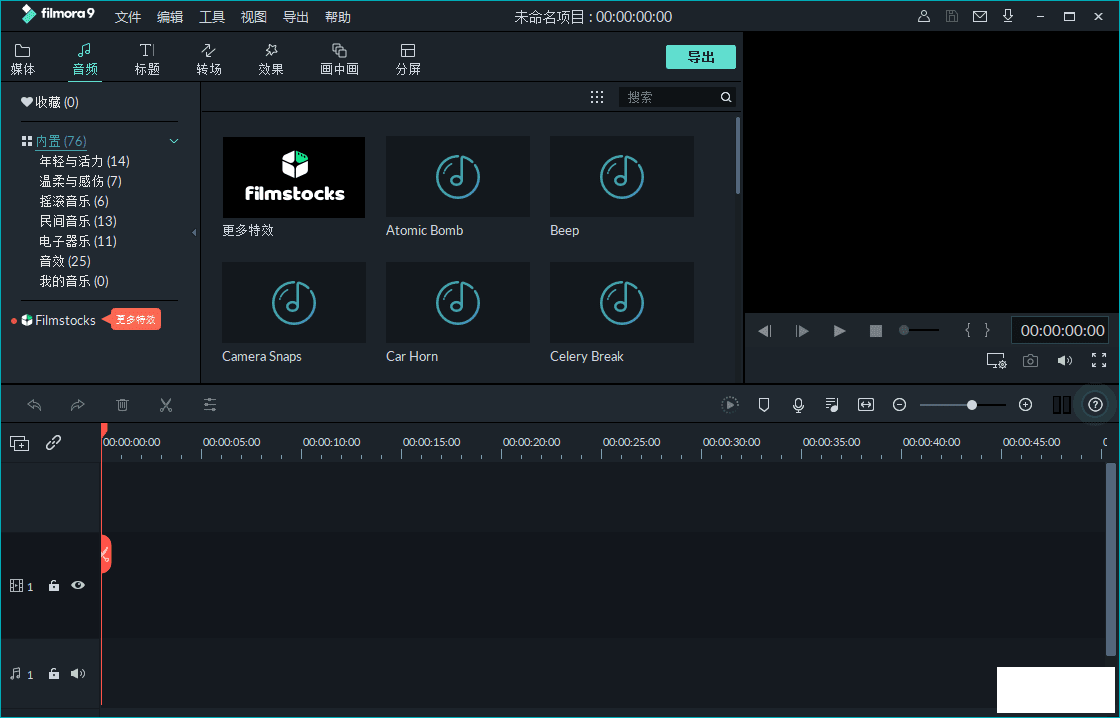Click the scissors split tool
Image resolution: width=1120 pixels, height=718 pixels.
(x=166, y=405)
